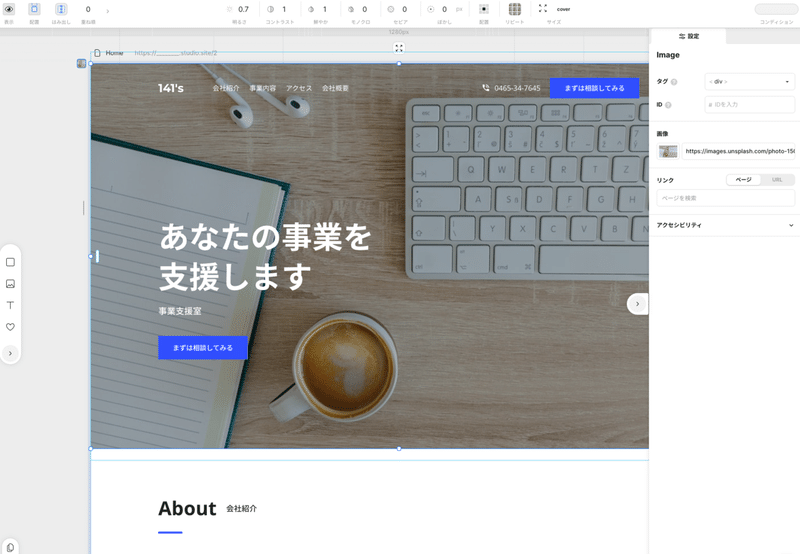Focus the IDを入力 input field
Viewport: 800px width, 554px height.
point(749,105)
